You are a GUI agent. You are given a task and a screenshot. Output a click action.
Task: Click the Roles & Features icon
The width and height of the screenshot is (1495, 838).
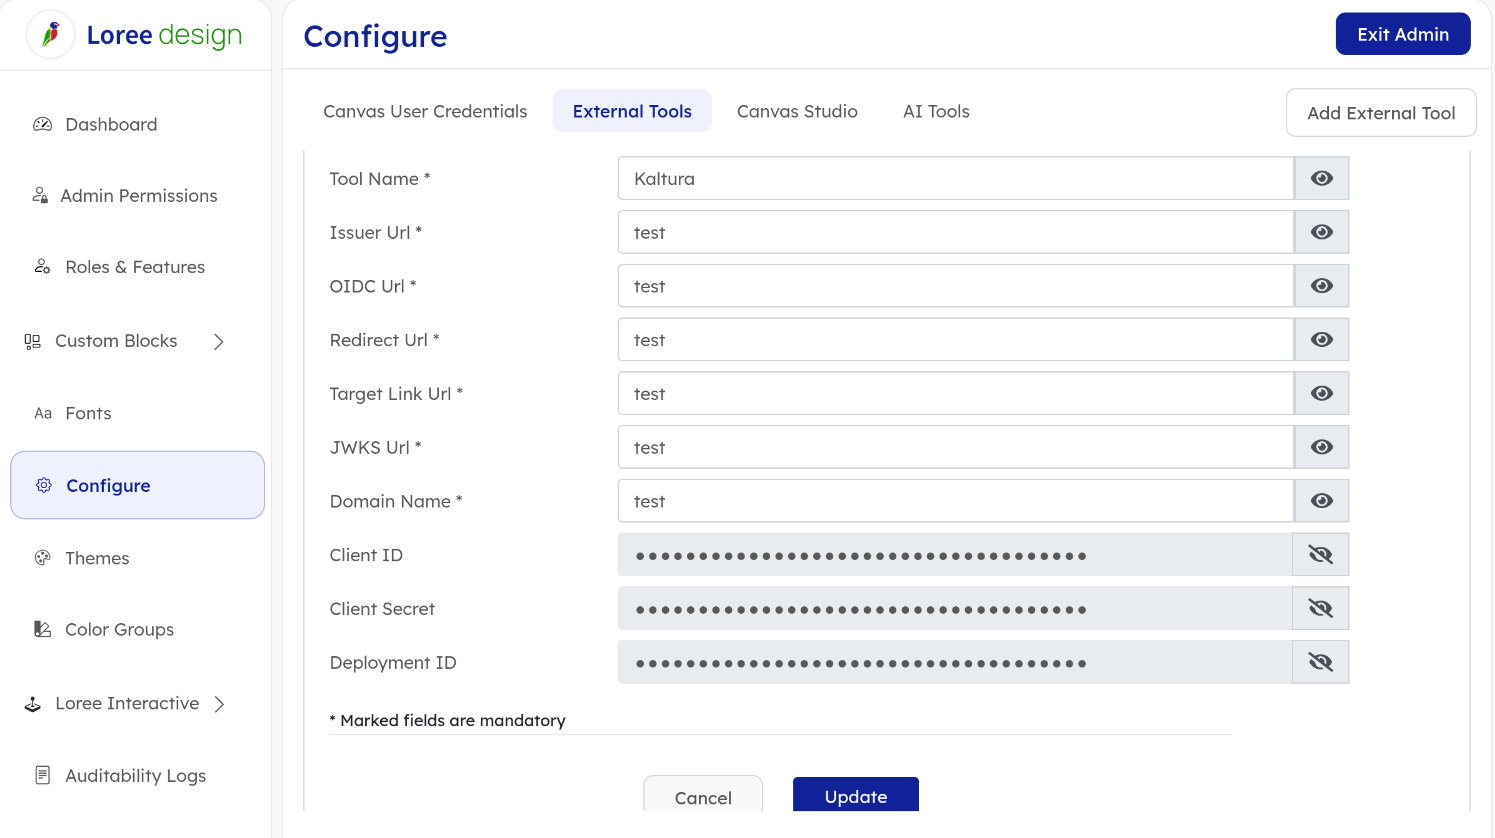42,267
